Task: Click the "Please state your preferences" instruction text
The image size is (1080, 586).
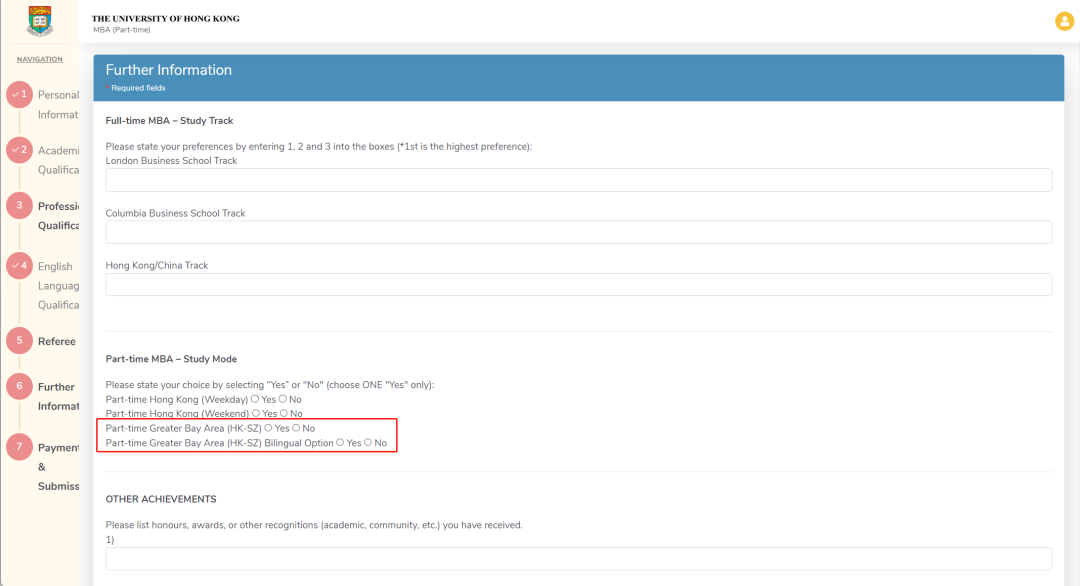Action: pyautogui.click(x=319, y=147)
